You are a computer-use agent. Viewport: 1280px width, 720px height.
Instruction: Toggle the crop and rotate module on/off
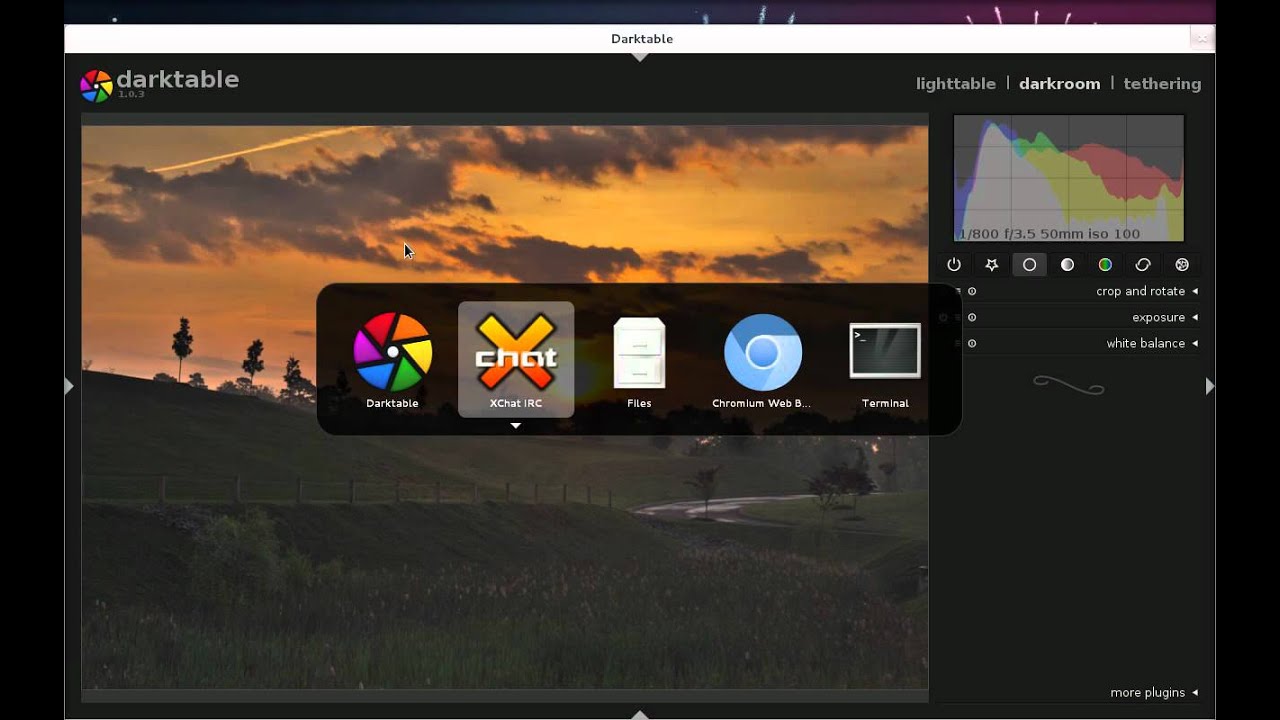click(x=972, y=292)
